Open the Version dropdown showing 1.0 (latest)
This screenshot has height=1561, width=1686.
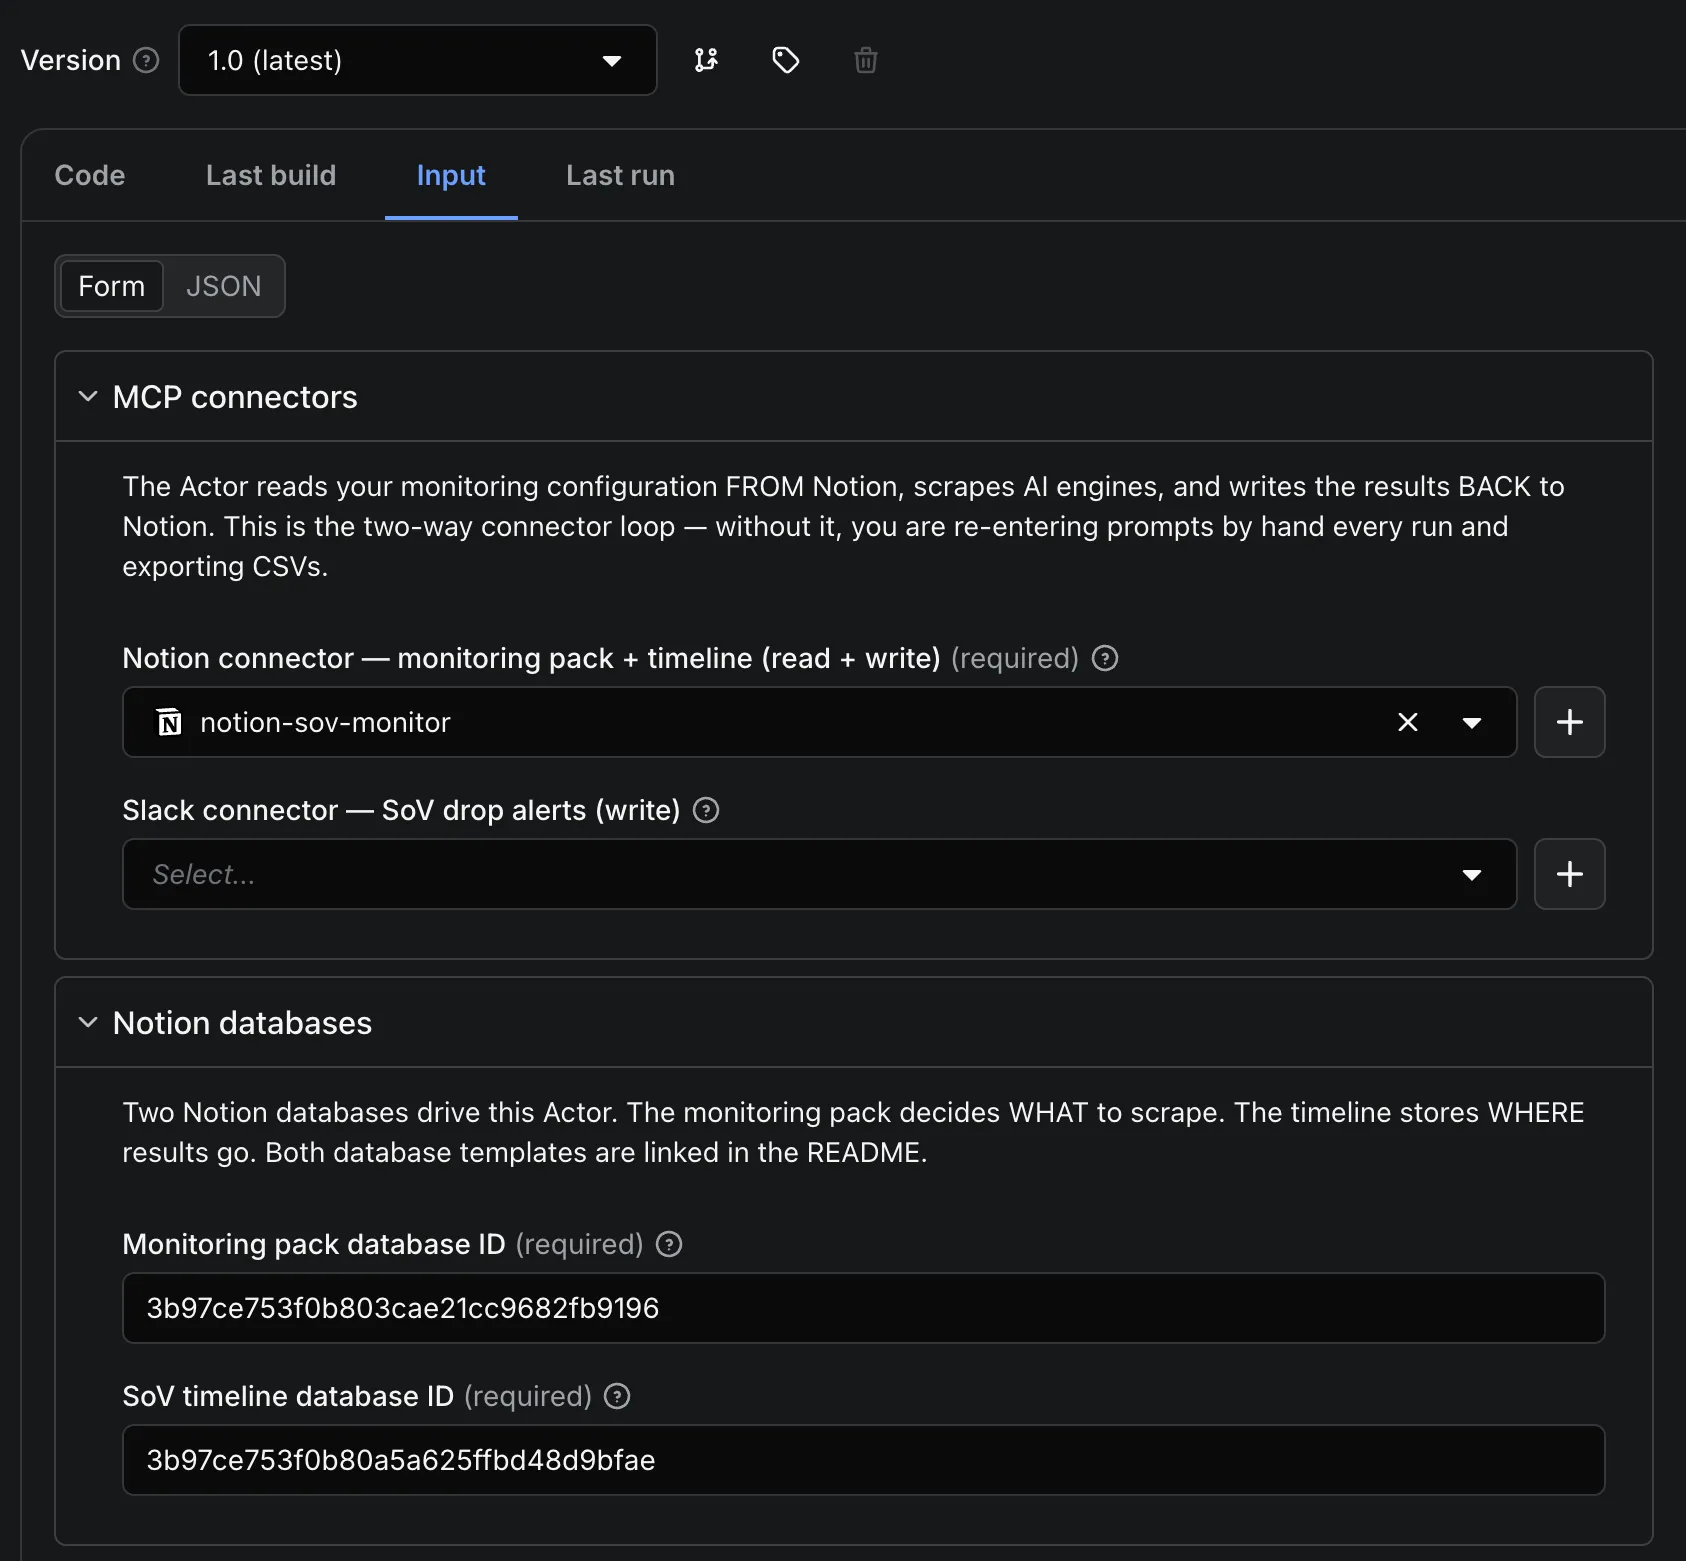pos(417,60)
